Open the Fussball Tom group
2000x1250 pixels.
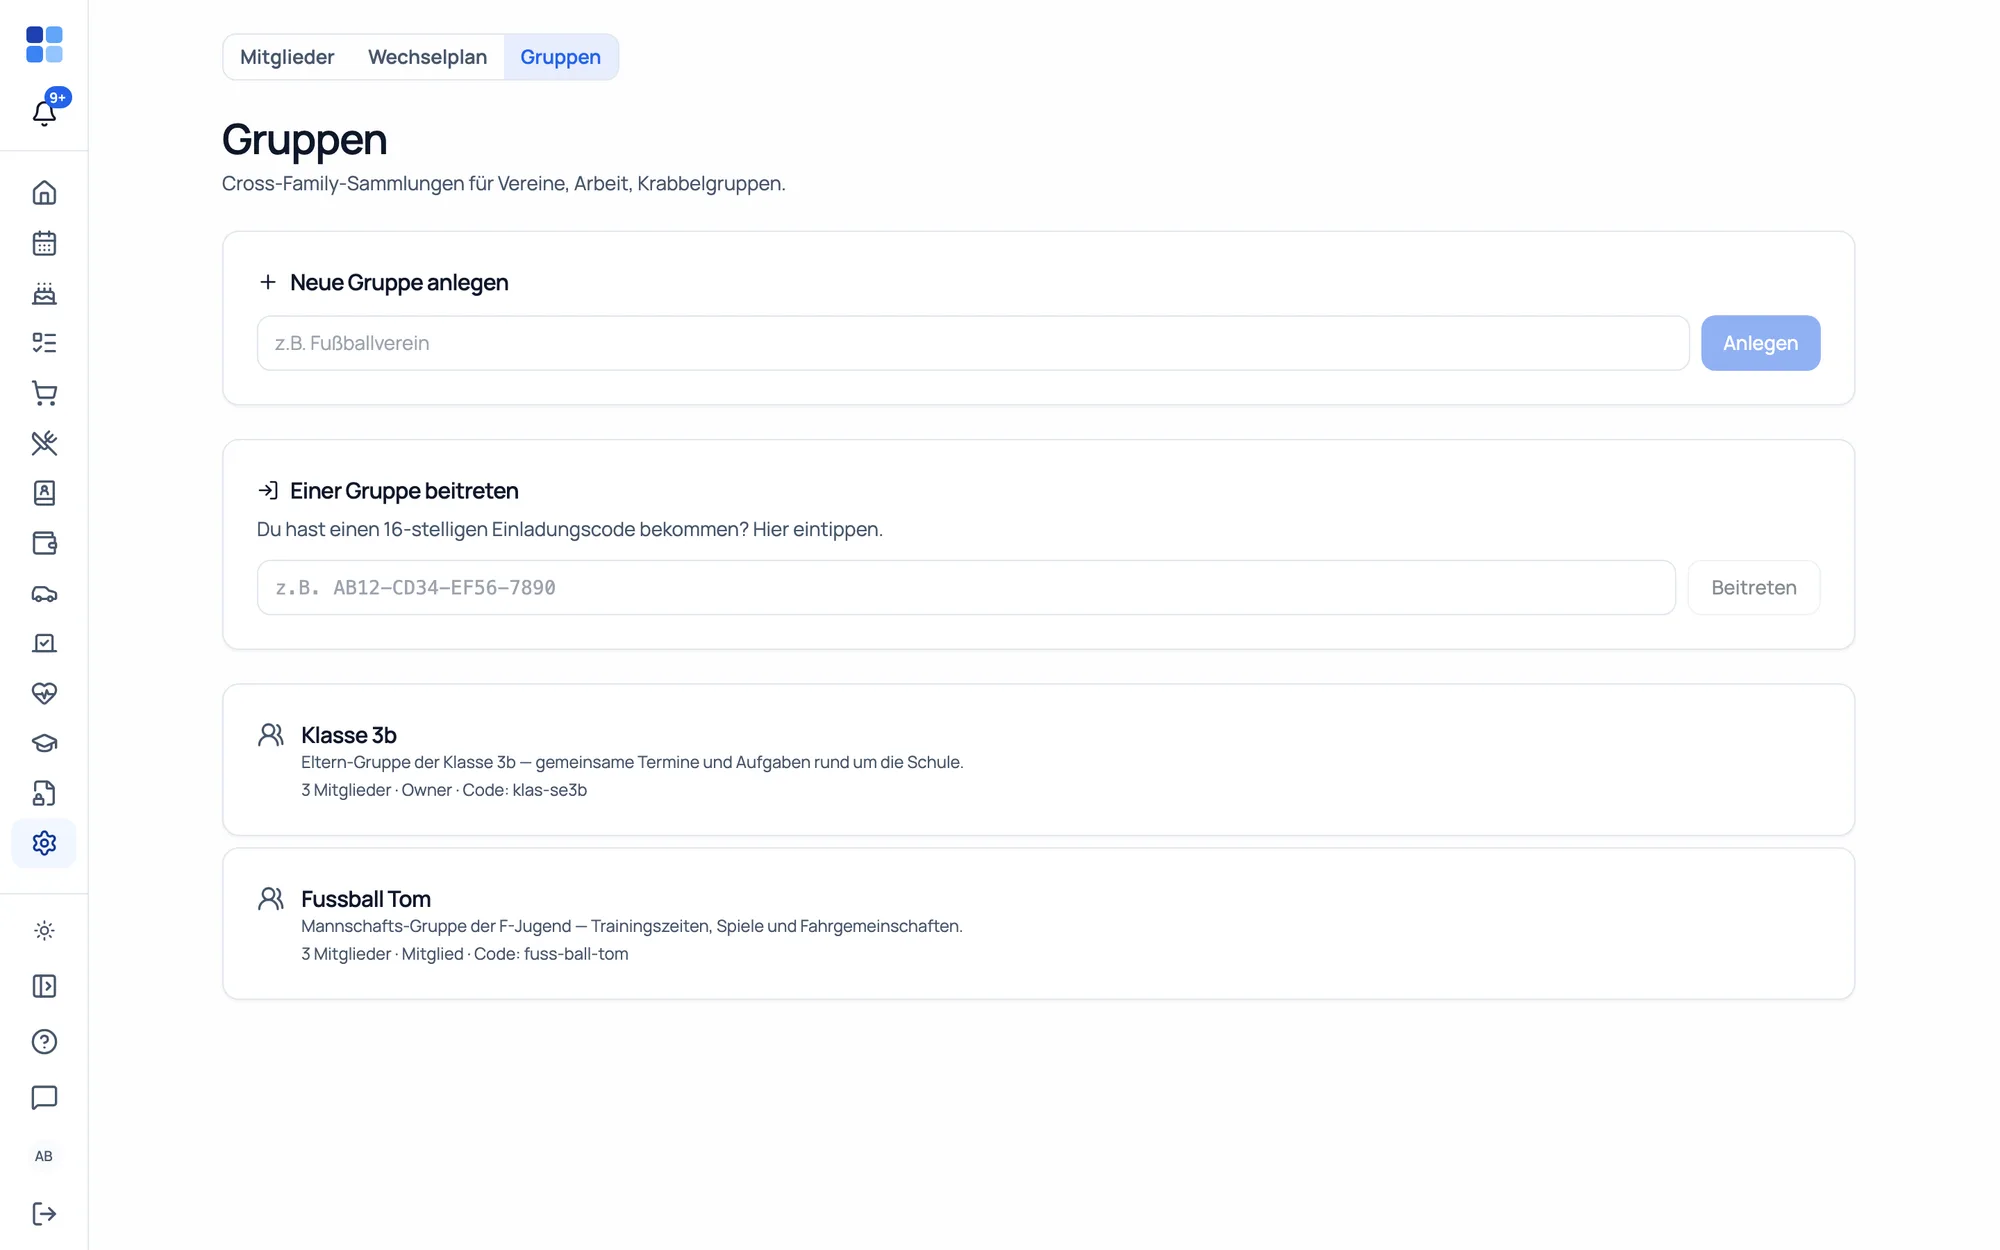pyautogui.click(x=1038, y=924)
